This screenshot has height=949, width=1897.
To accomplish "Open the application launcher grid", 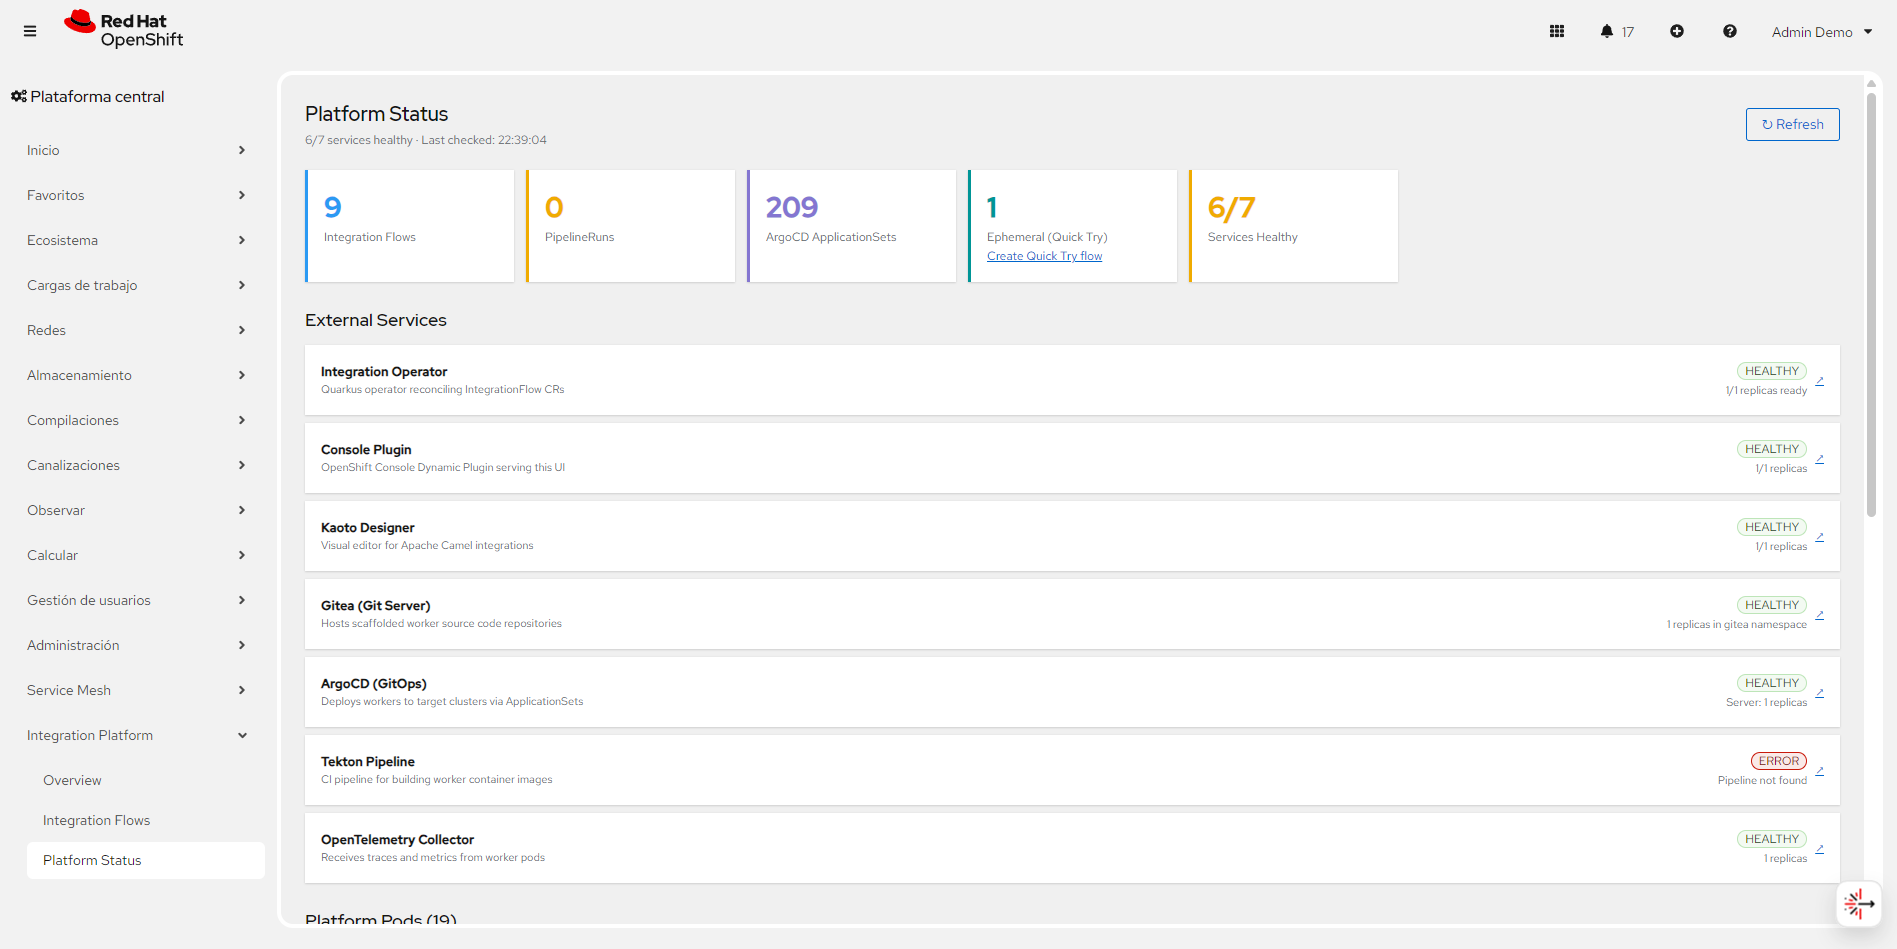I will [x=1557, y=31].
